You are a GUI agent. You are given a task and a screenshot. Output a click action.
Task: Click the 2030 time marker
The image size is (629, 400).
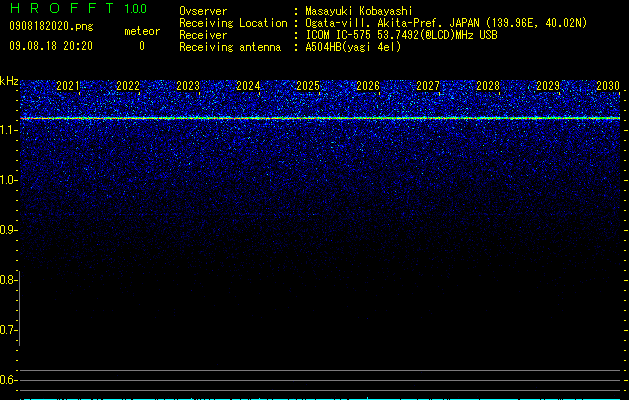[608, 86]
